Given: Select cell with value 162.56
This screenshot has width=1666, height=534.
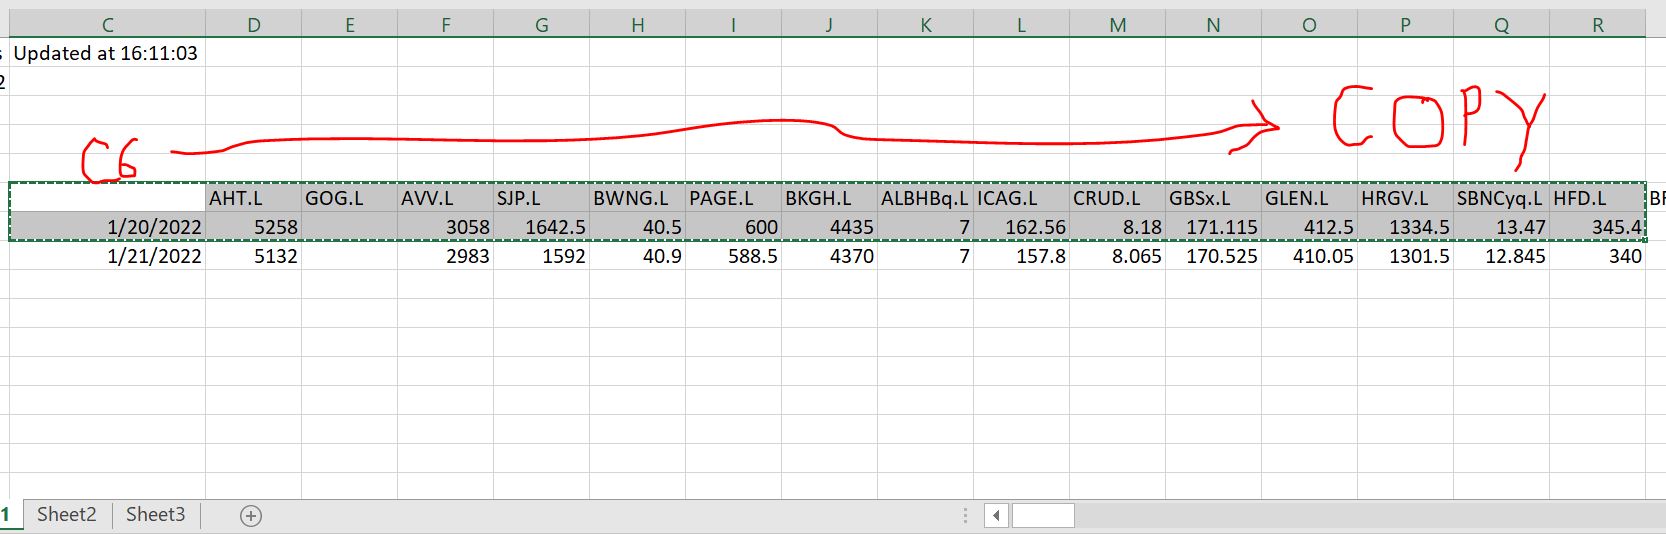Looking at the screenshot, I should [x=1021, y=227].
